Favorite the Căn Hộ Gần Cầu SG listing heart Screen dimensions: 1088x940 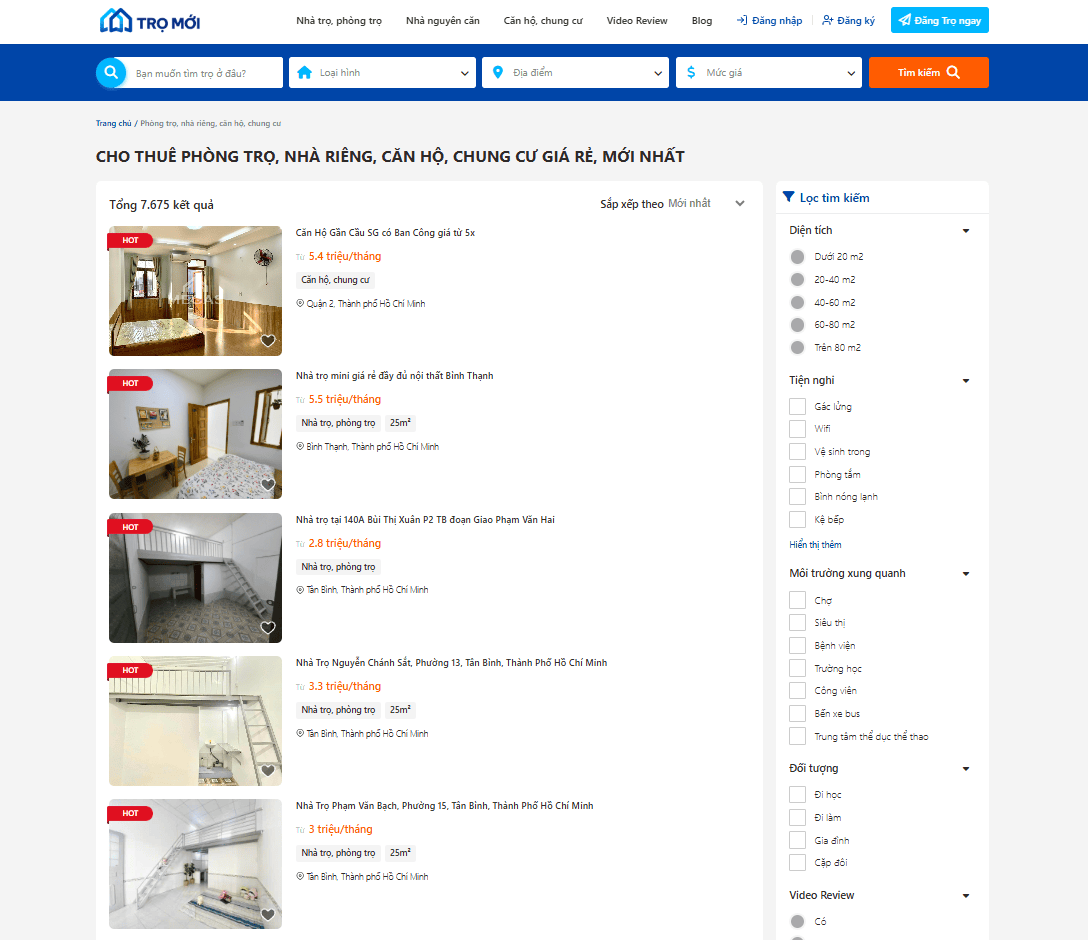(x=268, y=341)
